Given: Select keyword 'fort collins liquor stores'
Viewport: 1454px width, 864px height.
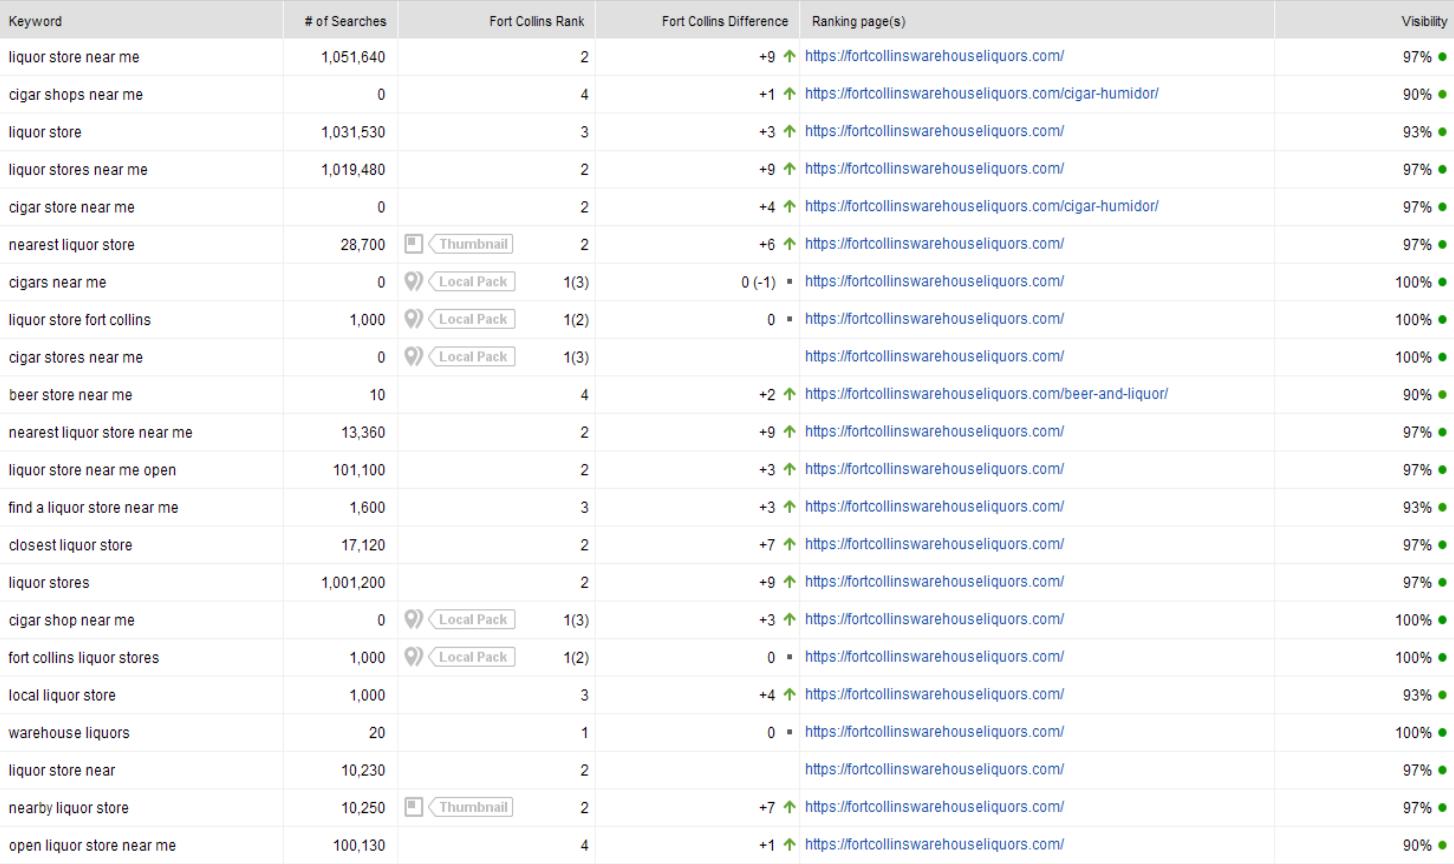Looking at the screenshot, I should point(84,658).
